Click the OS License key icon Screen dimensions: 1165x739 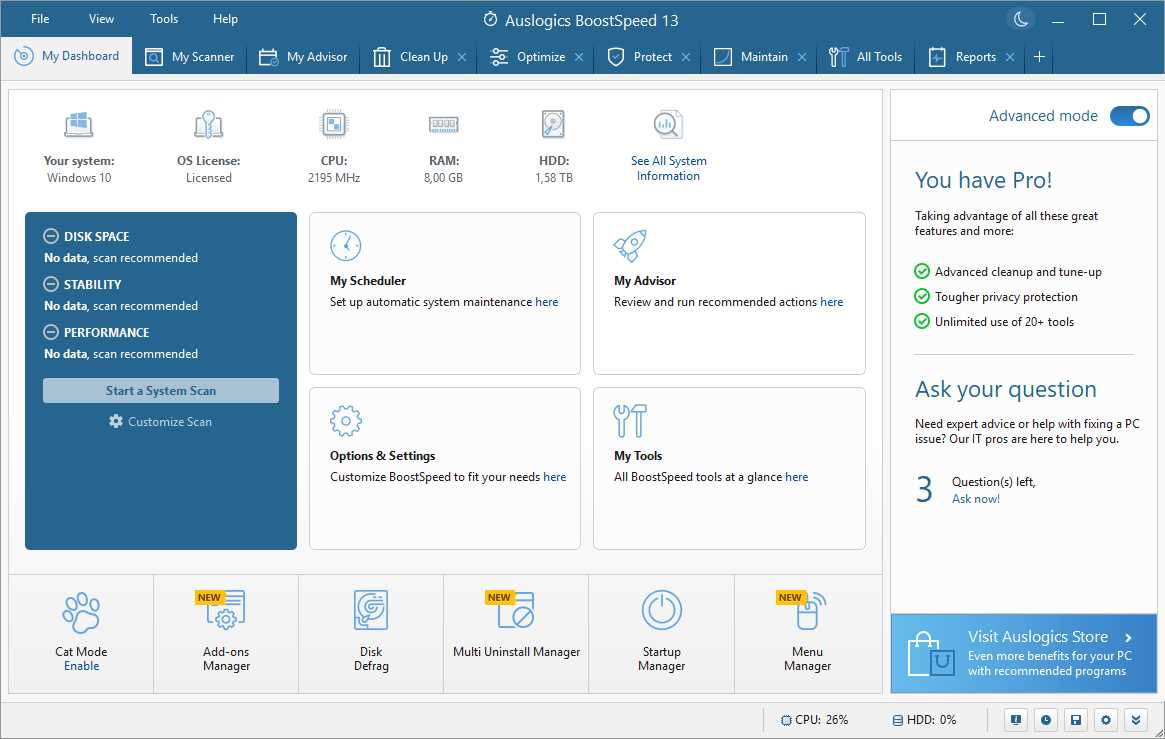(x=209, y=125)
